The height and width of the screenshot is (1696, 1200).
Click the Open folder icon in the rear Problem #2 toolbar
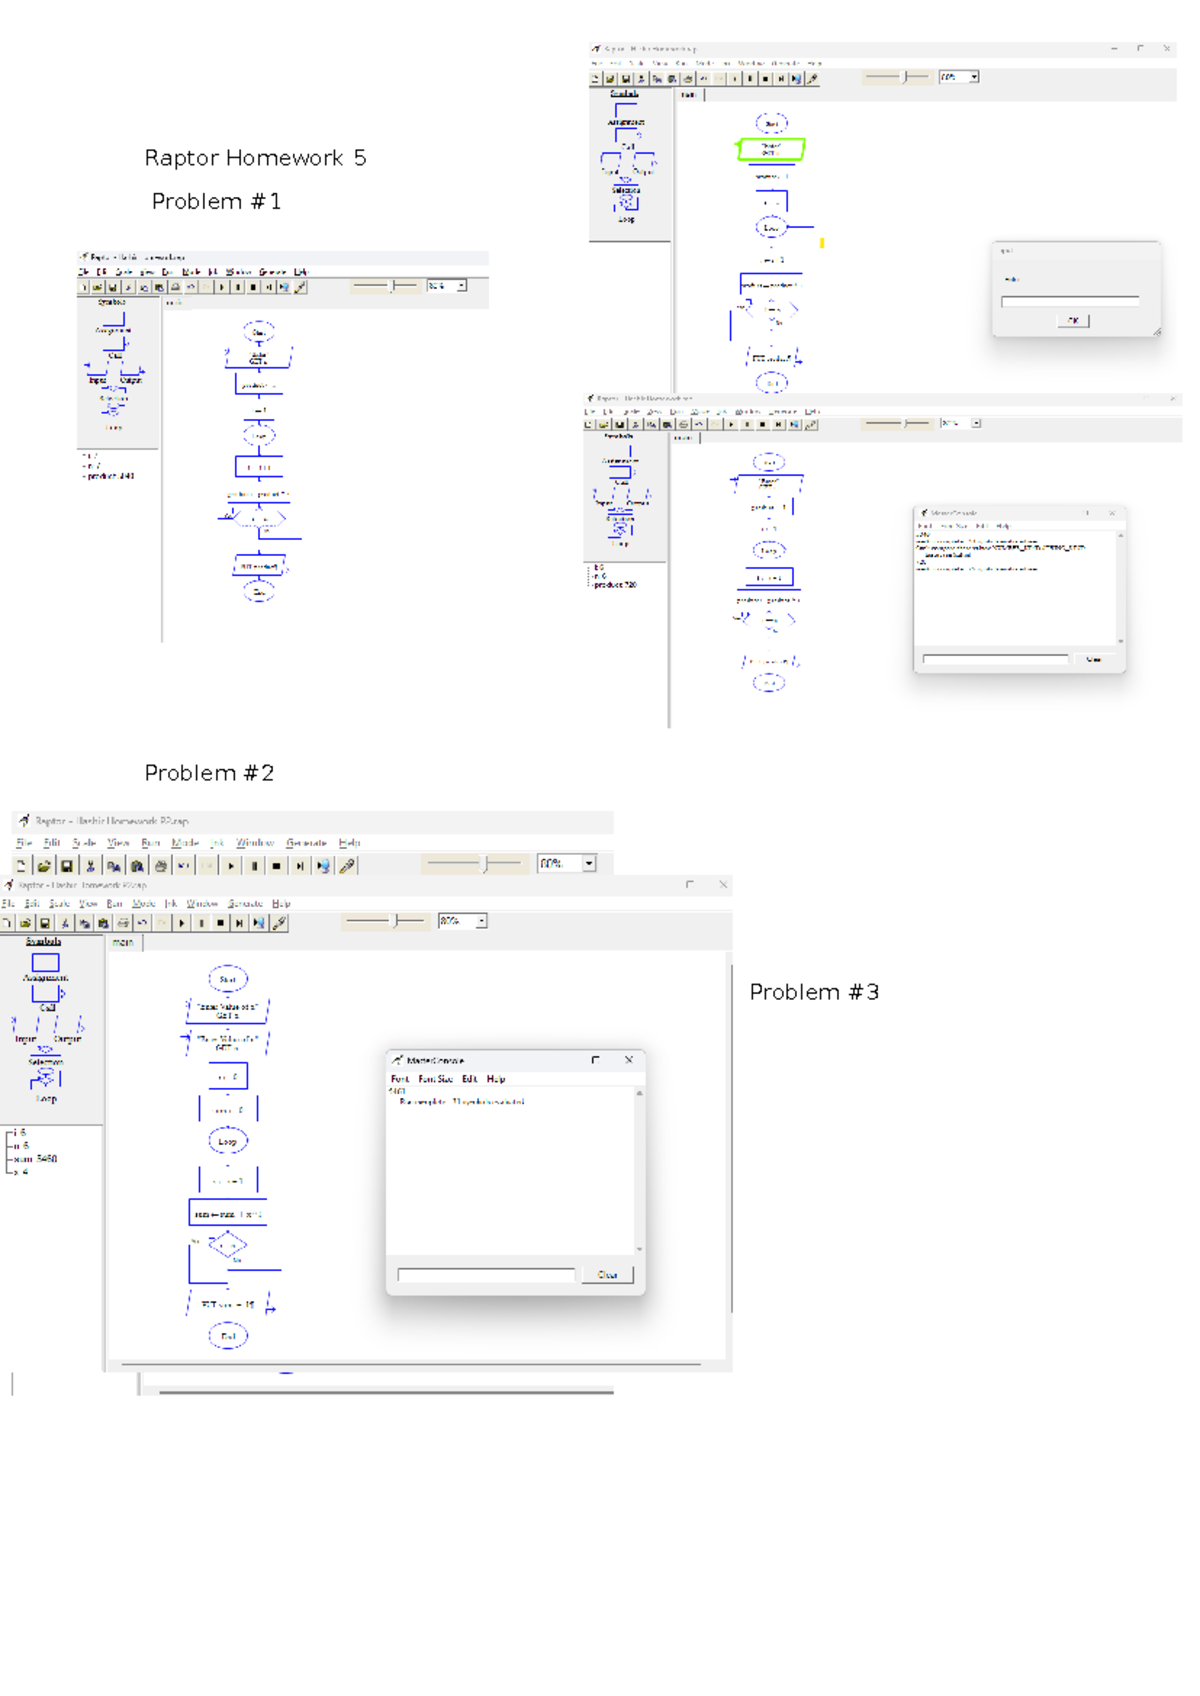pos(44,866)
